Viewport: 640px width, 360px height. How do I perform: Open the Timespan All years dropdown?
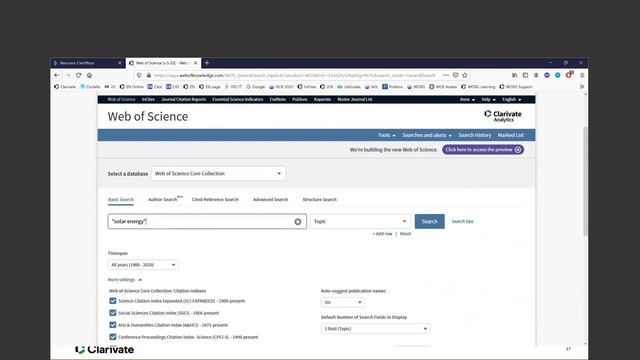pos(143,265)
